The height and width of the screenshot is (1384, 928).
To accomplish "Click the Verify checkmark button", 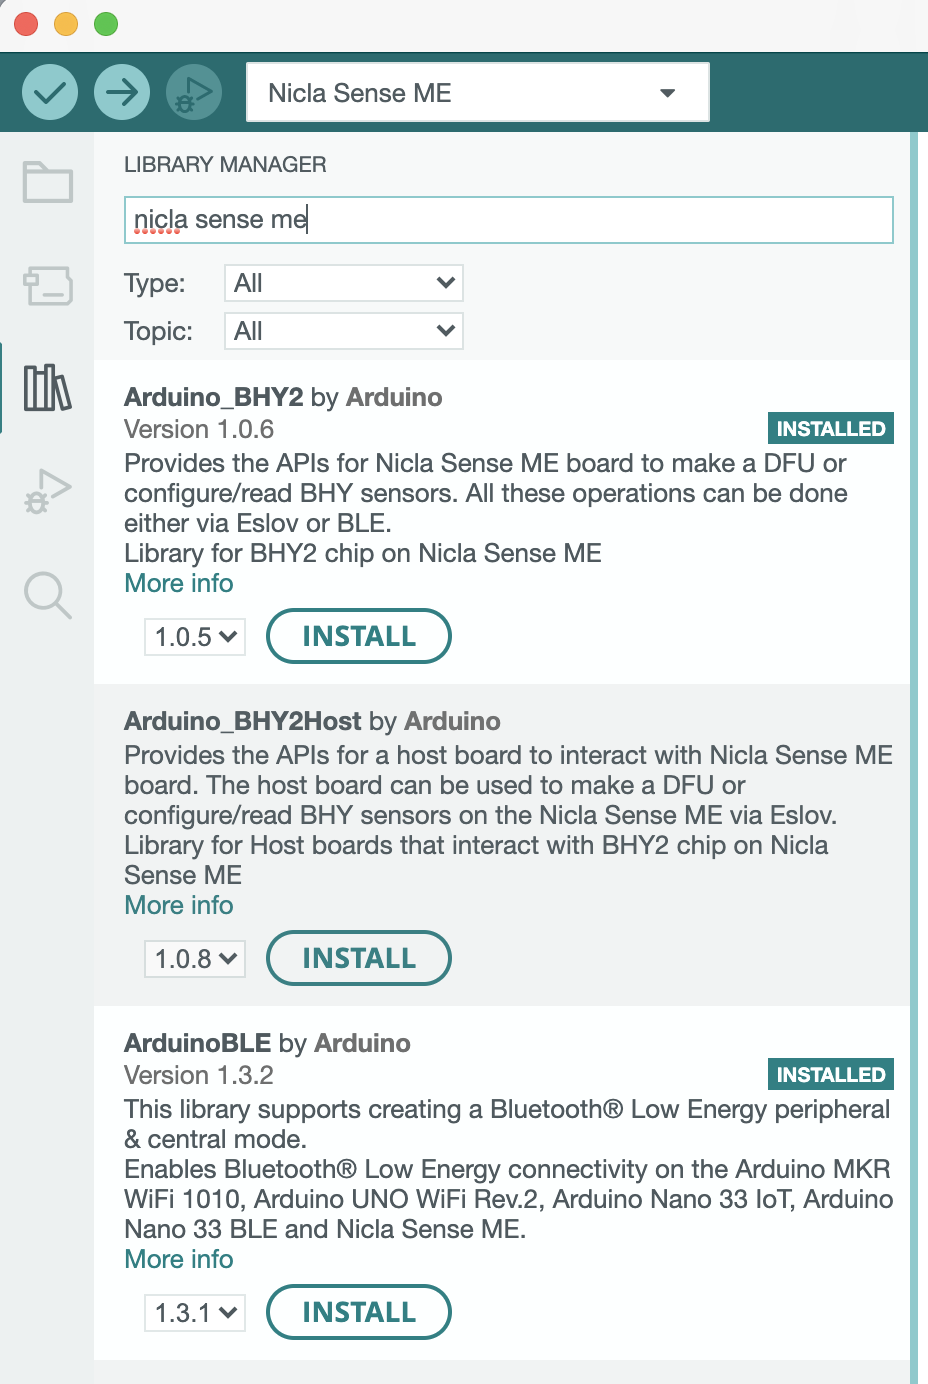I will click(x=50, y=93).
